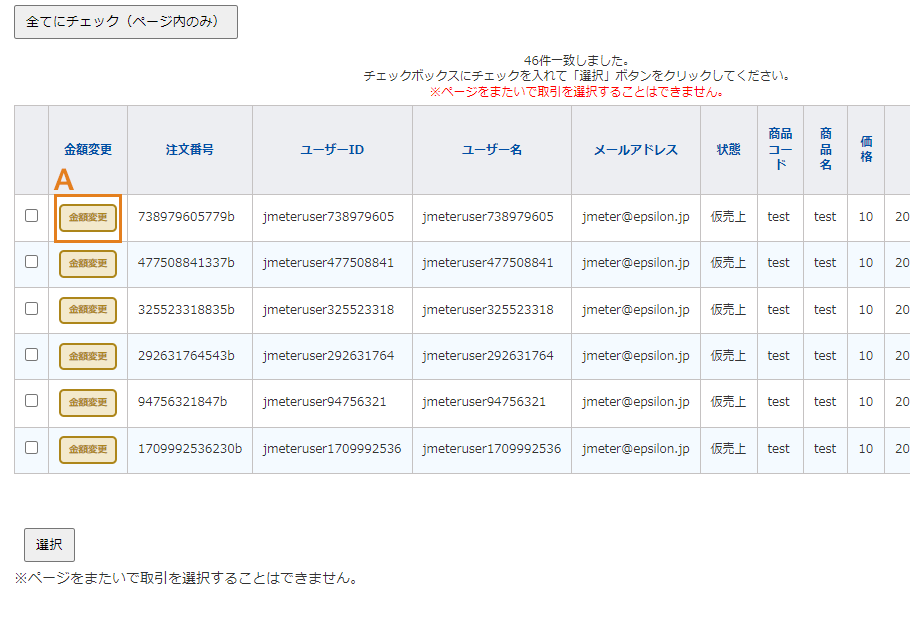Check the box for order 1709992536230b
The height and width of the screenshot is (626, 910).
(x=31, y=447)
